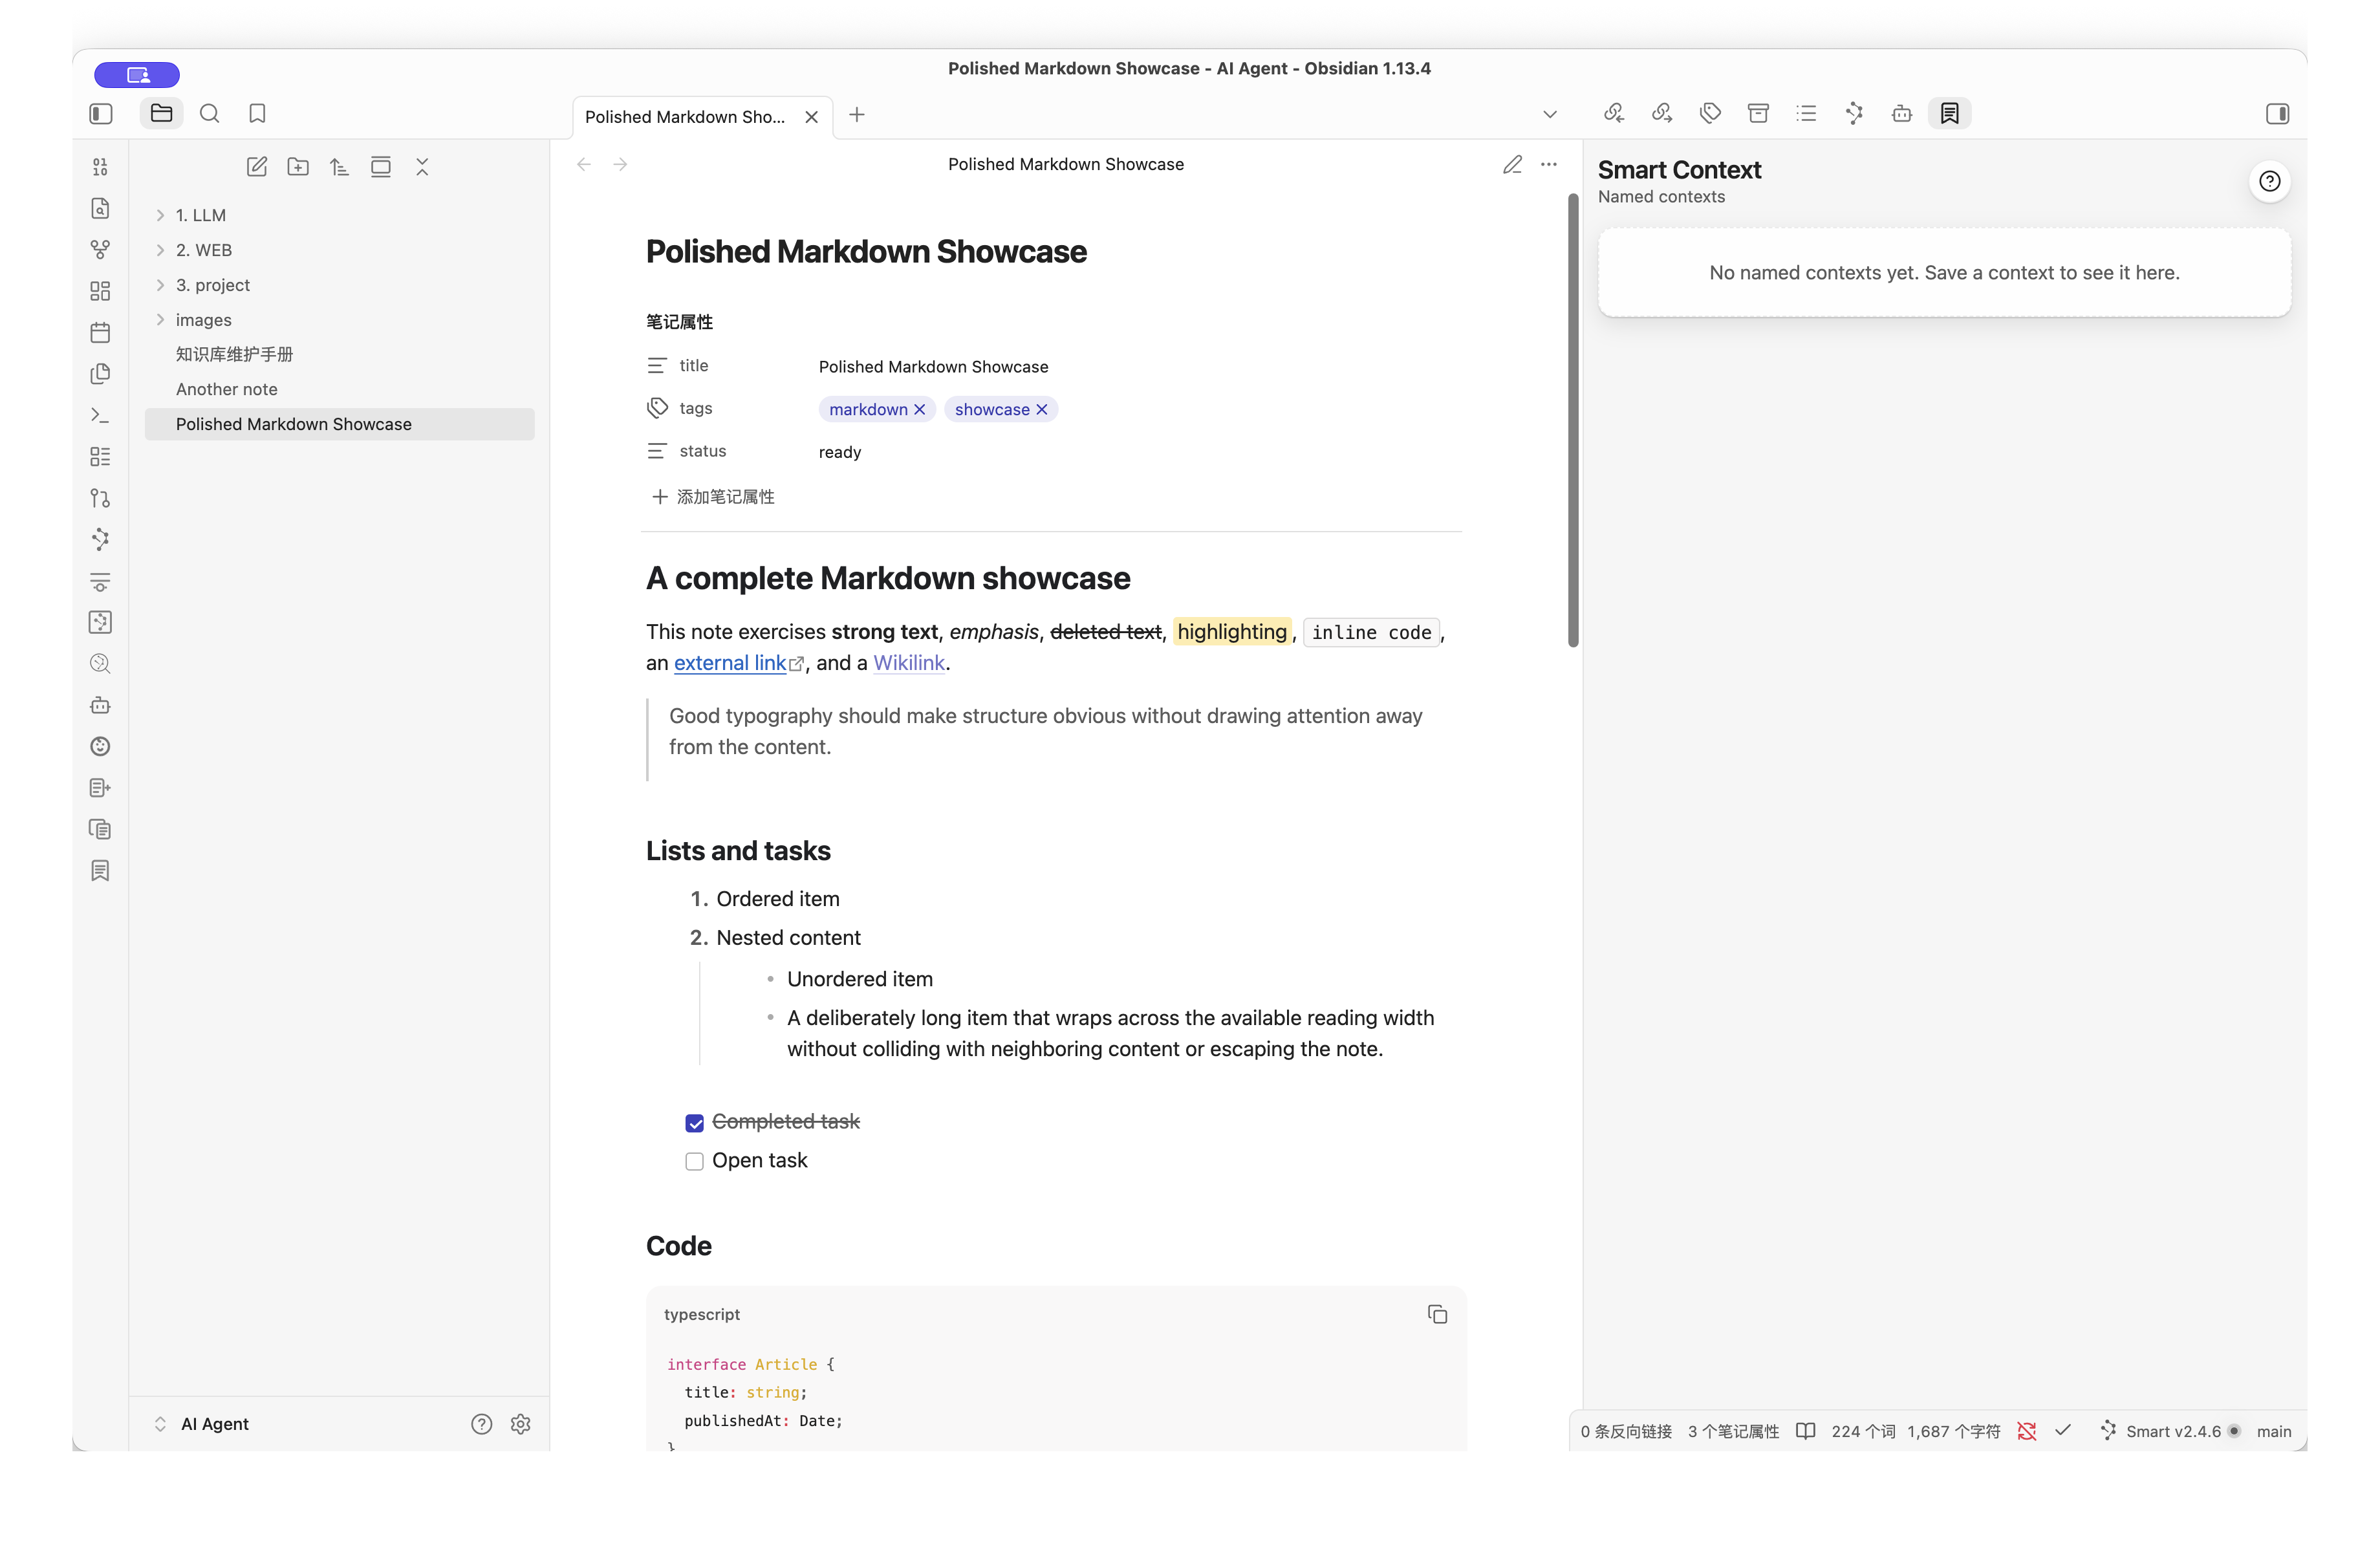Create a new folder
The width and height of the screenshot is (2380, 1547).
coord(298,167)
